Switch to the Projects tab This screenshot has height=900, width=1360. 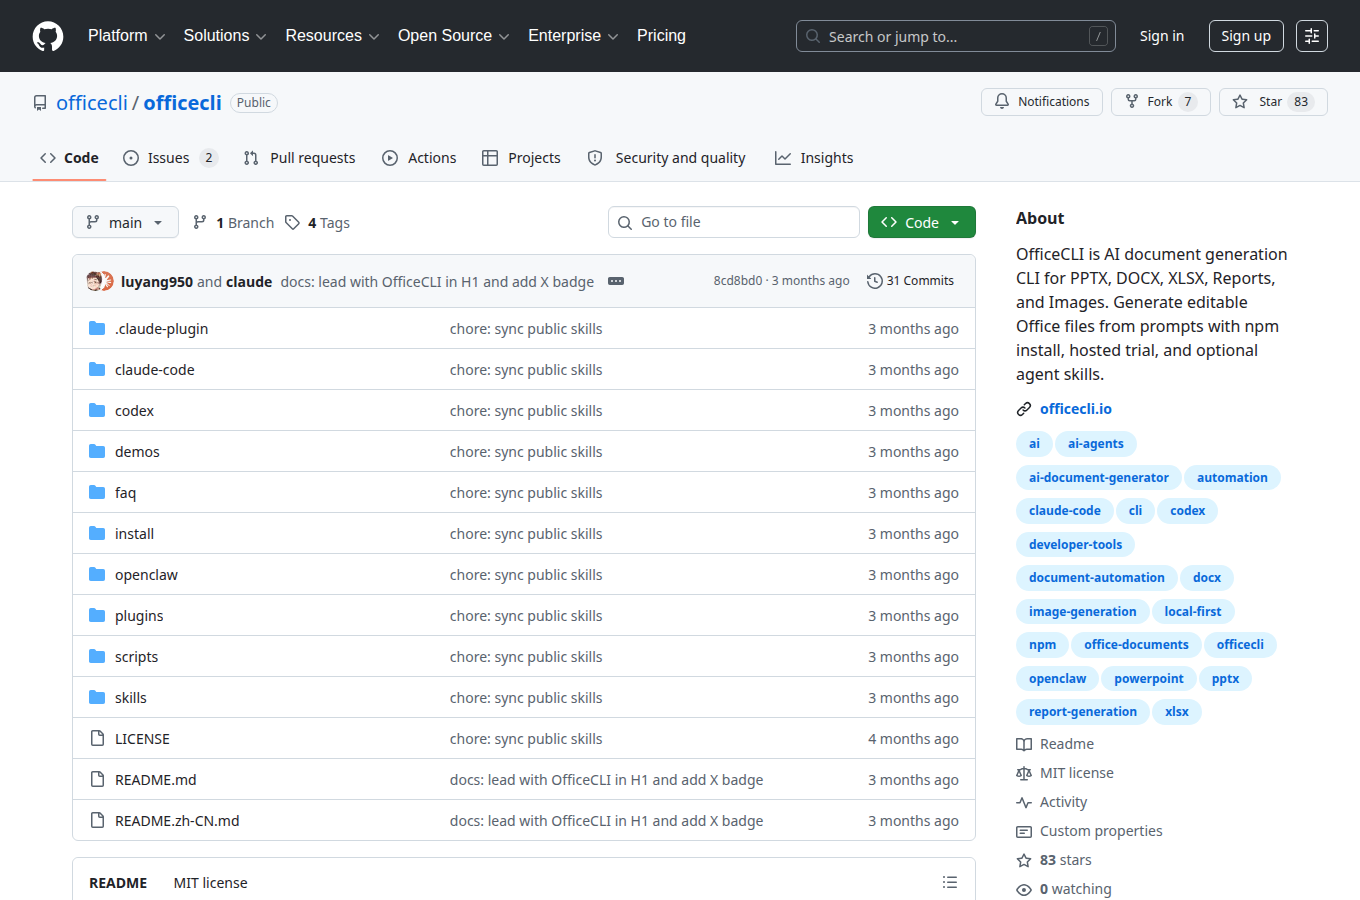(521, 158)
